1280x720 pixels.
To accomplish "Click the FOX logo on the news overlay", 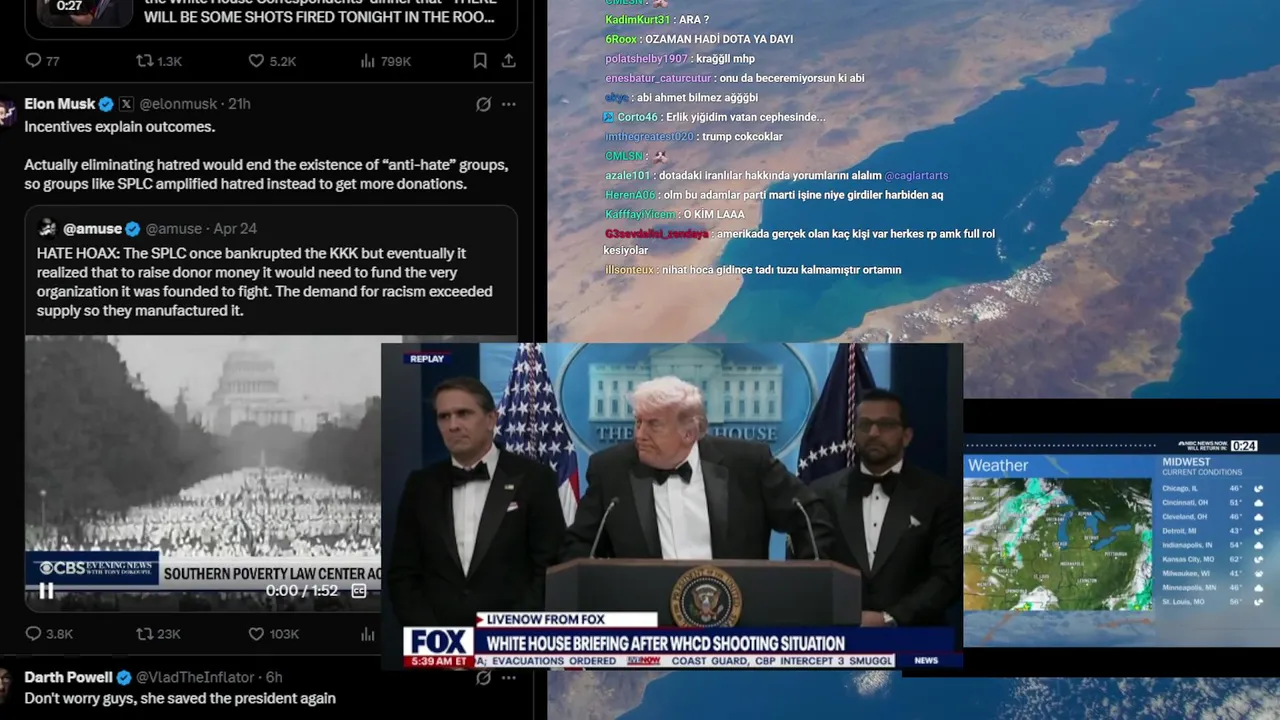I will [x=439, y=641].
